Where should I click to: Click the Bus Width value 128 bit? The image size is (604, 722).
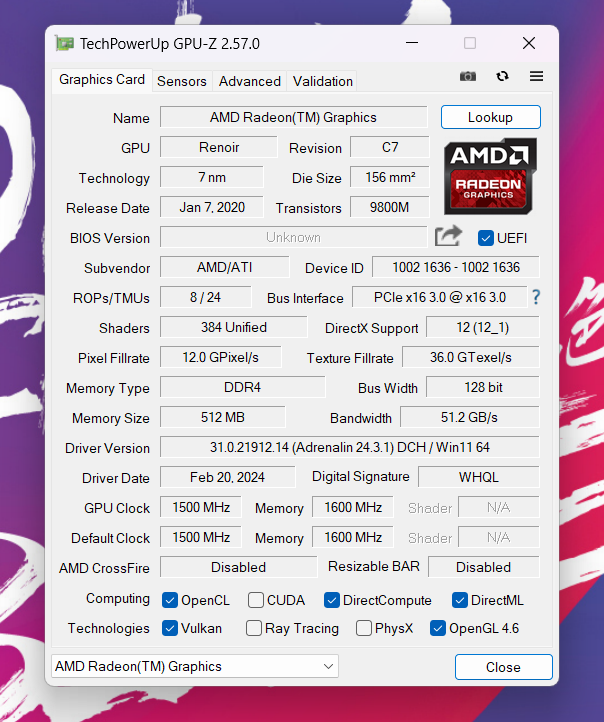(x=482, y=387)
